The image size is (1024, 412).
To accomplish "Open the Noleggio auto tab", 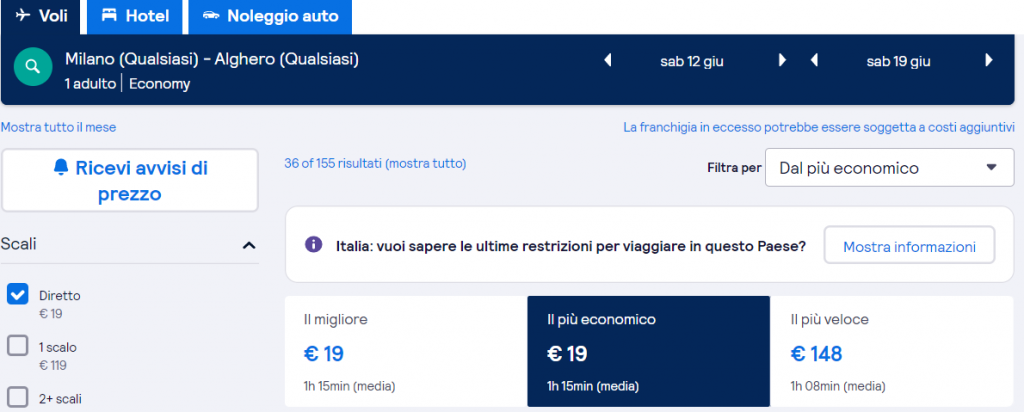I will coord(270,16).
